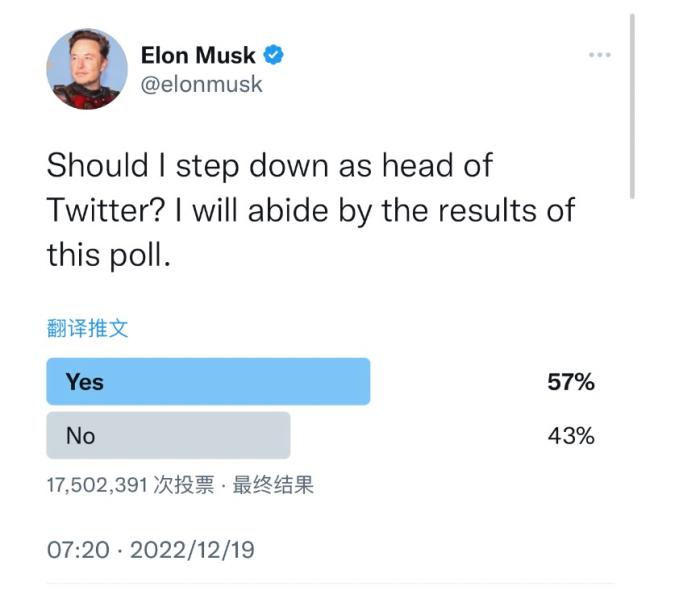Image resolution: width=700 pixels, height=590 pixels.
Task: Click the 07:20 tweet timestamp
Action: pos(78,550)
